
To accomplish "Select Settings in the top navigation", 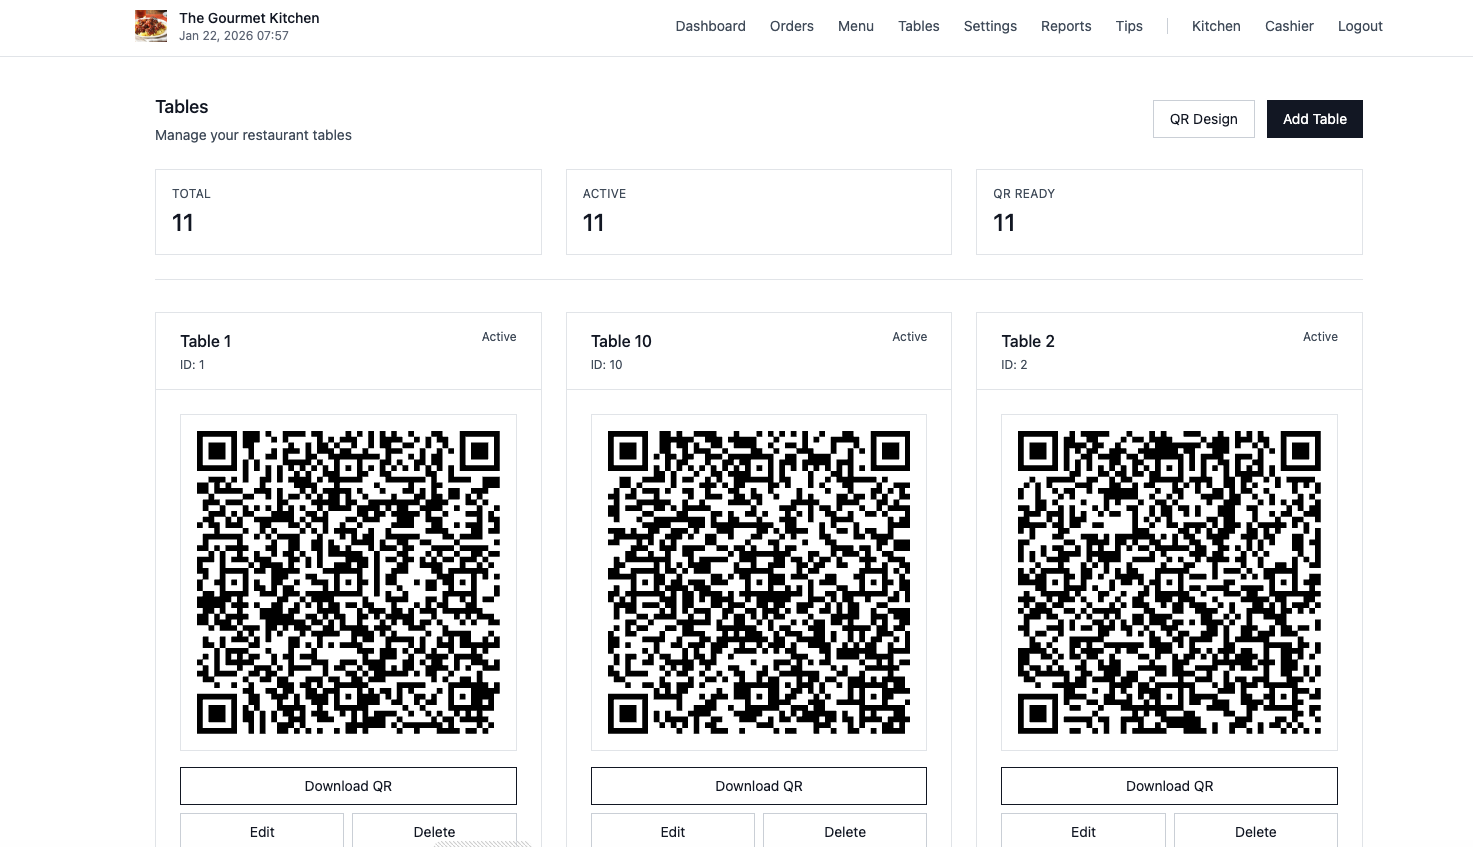I will click(x=989, y=26).
